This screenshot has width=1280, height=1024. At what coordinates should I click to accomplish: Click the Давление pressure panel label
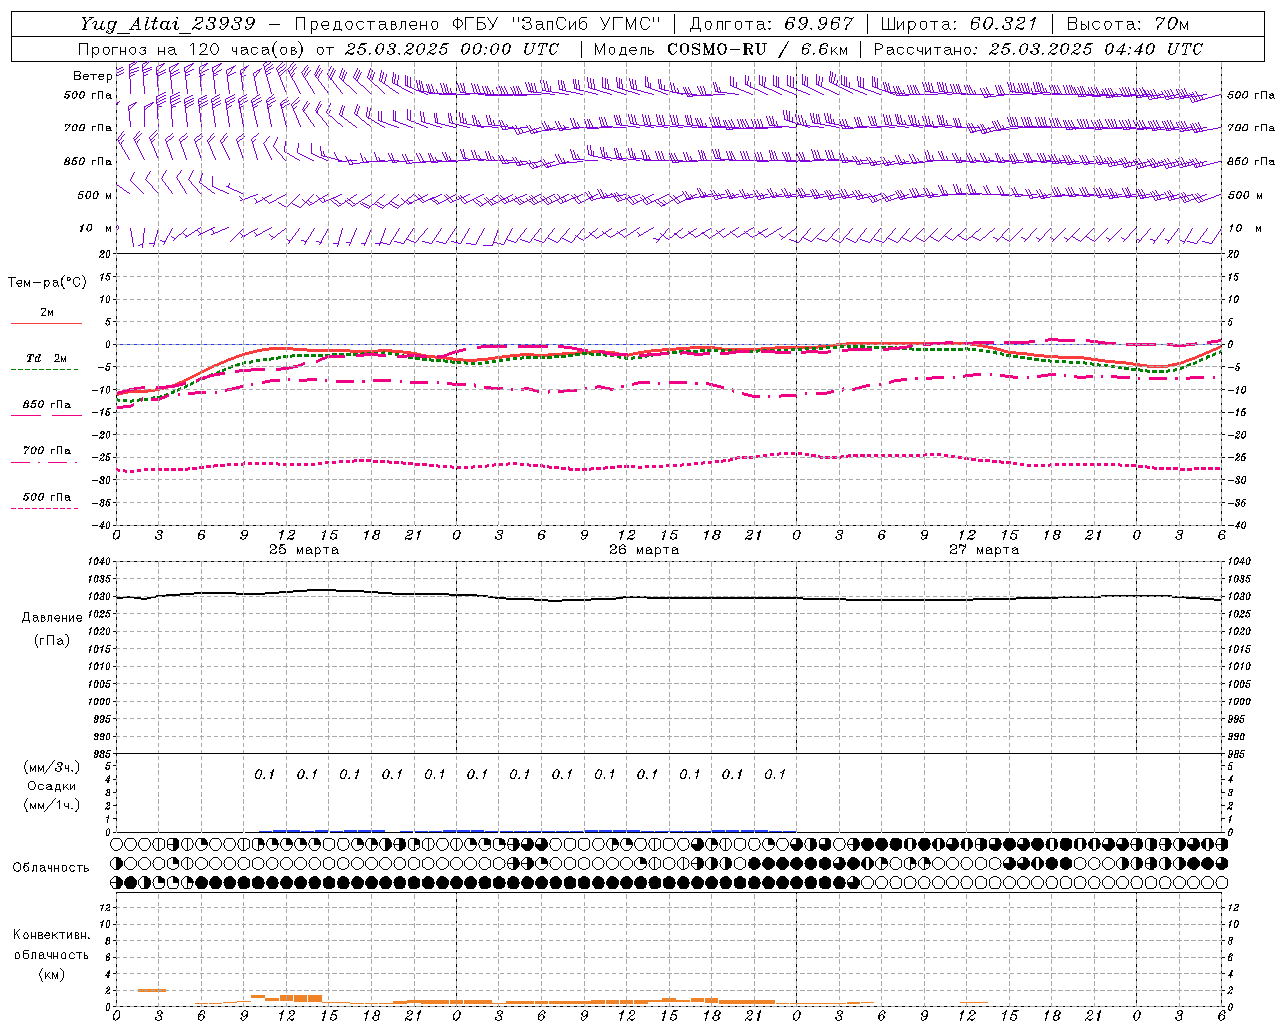coord(52,618)
